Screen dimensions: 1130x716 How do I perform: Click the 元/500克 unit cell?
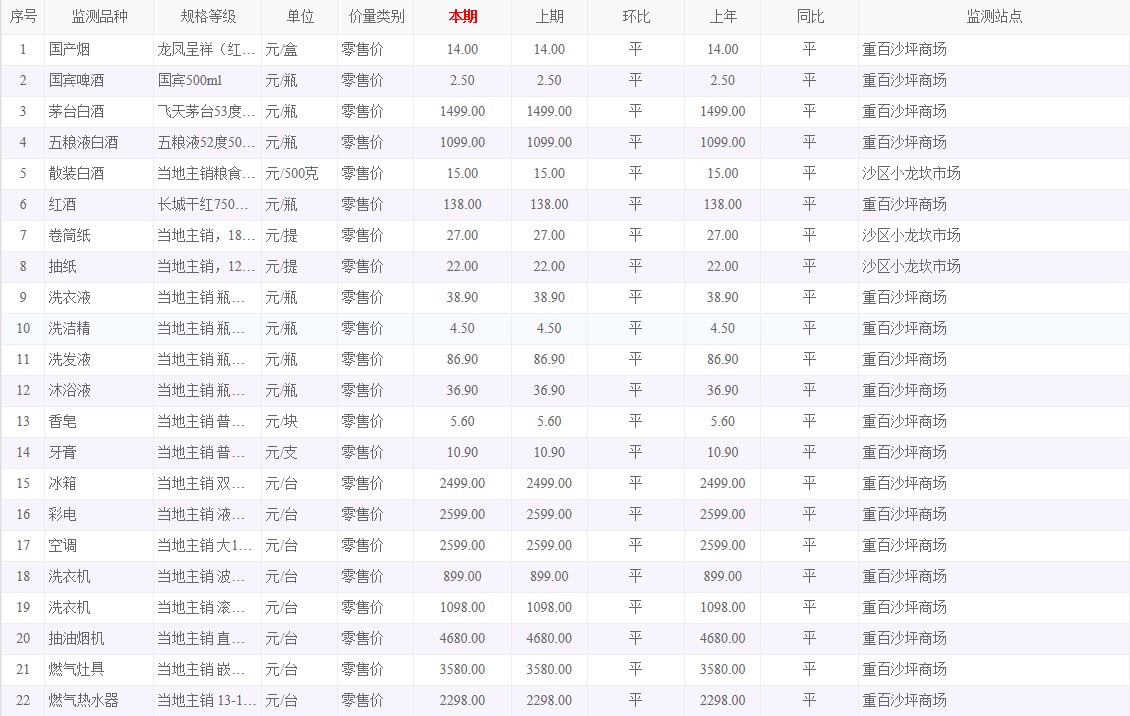point(292,174)
